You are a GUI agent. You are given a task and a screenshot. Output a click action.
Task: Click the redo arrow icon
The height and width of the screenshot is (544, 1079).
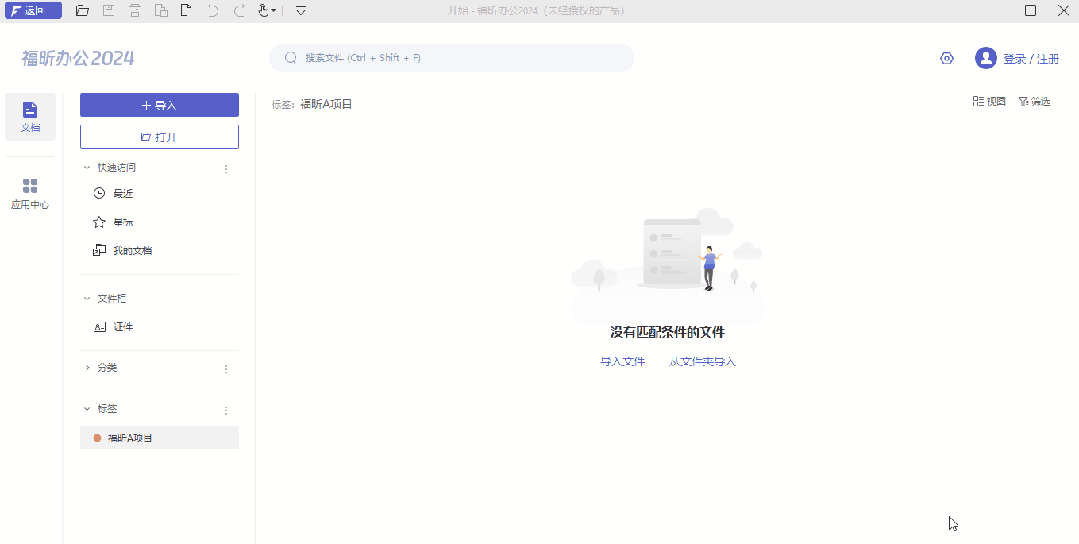[239, 10]
